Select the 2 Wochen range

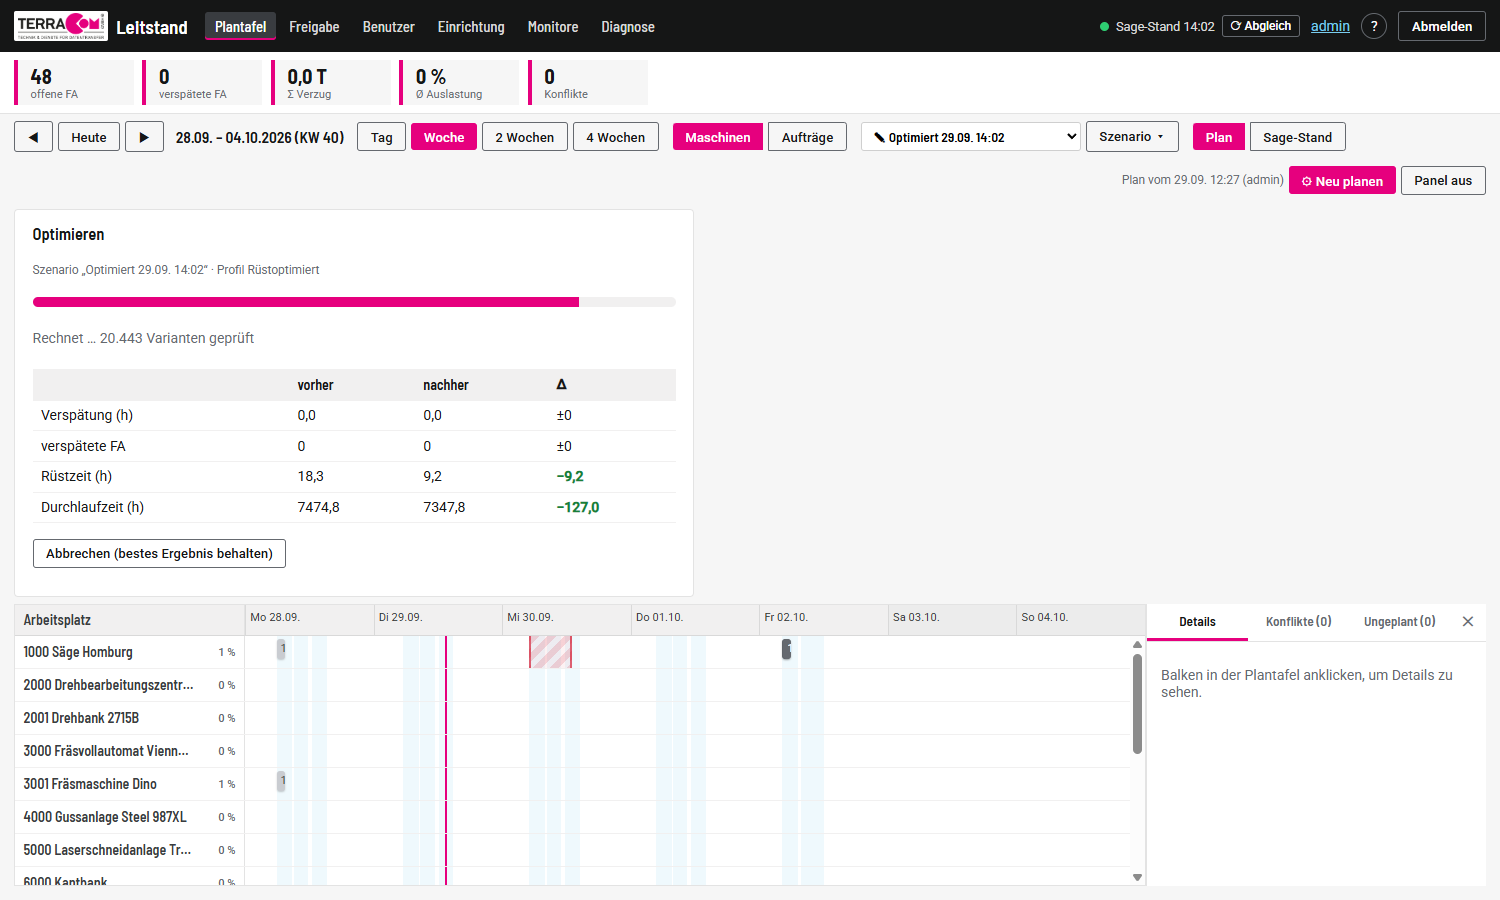click(525, 137)
